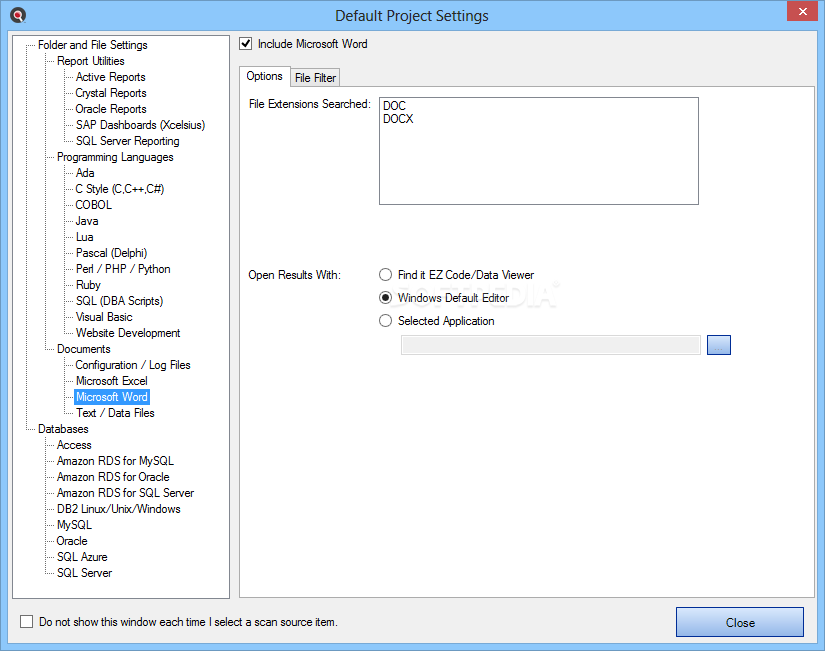Viewport: 825px width, 651px height.
Task: Open Active Reports settings
Action: [x=110, y=77]
